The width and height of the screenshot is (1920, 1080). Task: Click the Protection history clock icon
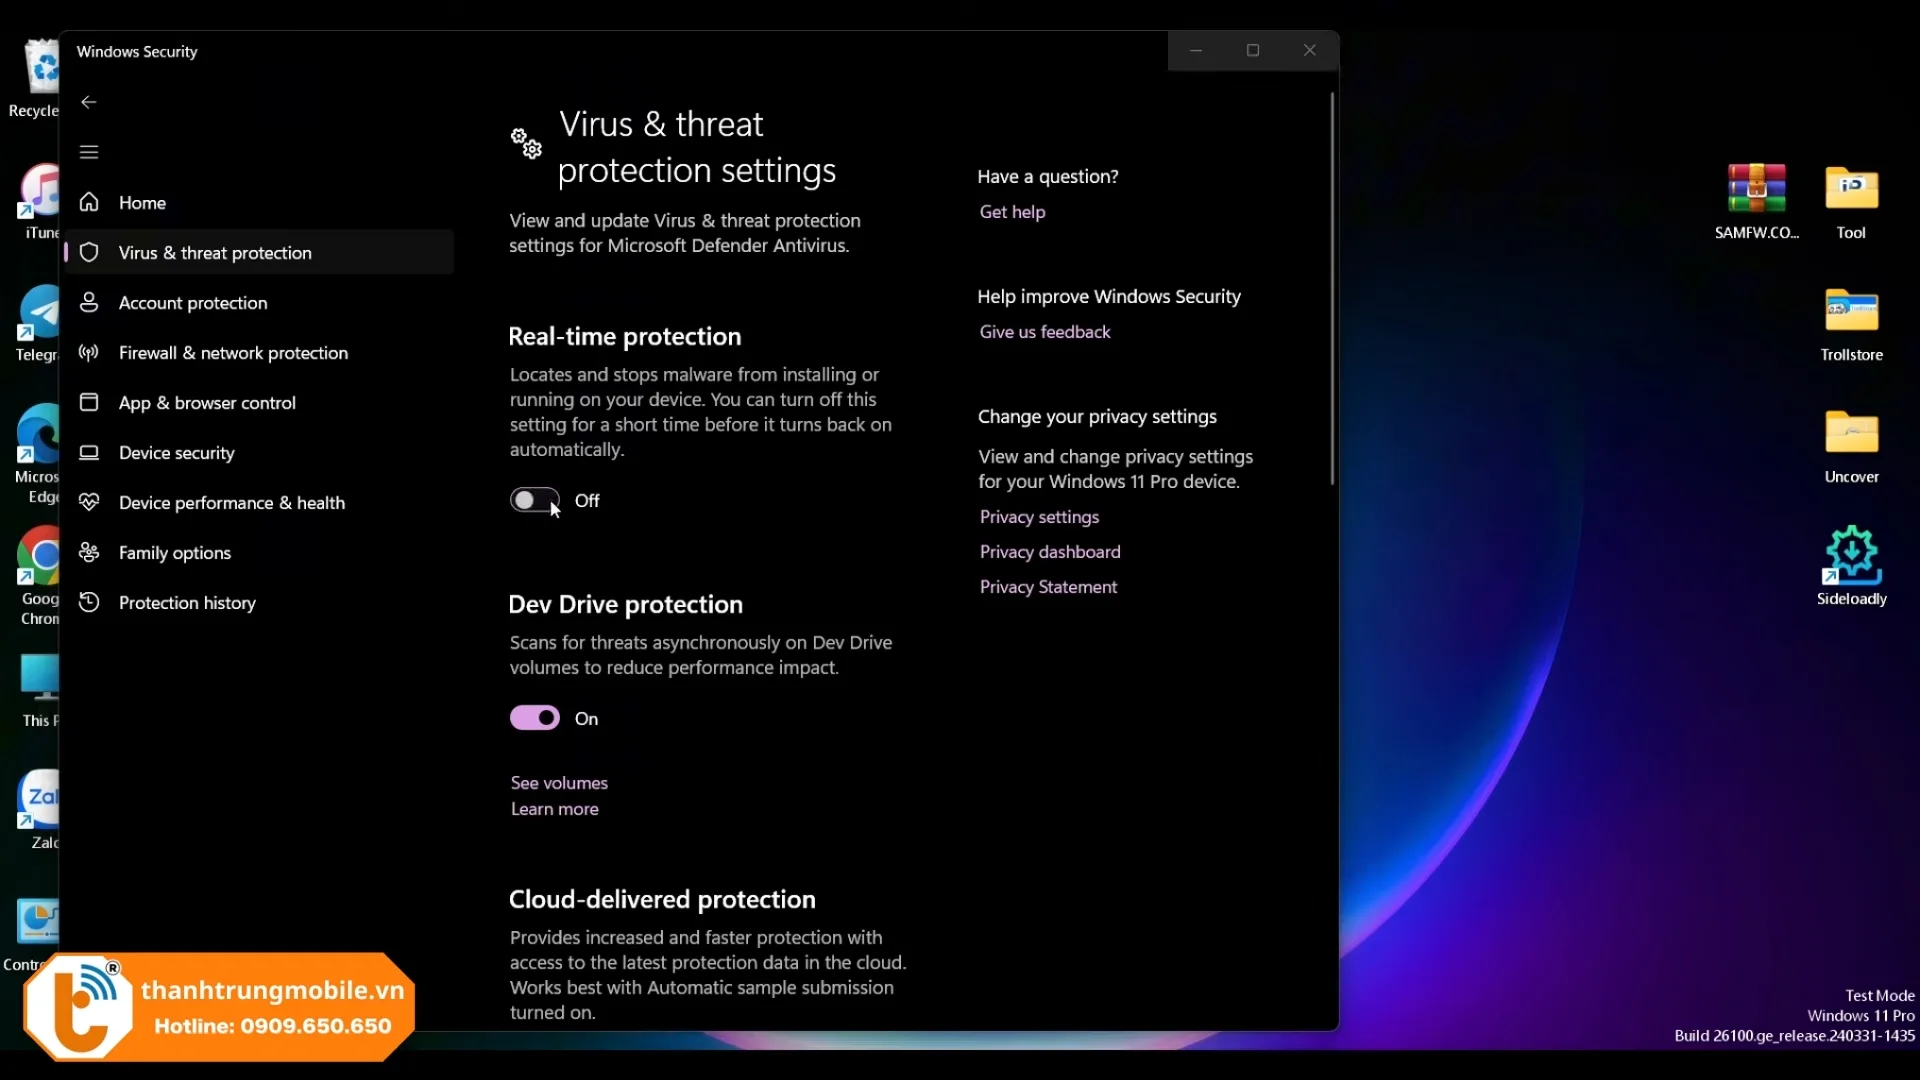(89, 602)
